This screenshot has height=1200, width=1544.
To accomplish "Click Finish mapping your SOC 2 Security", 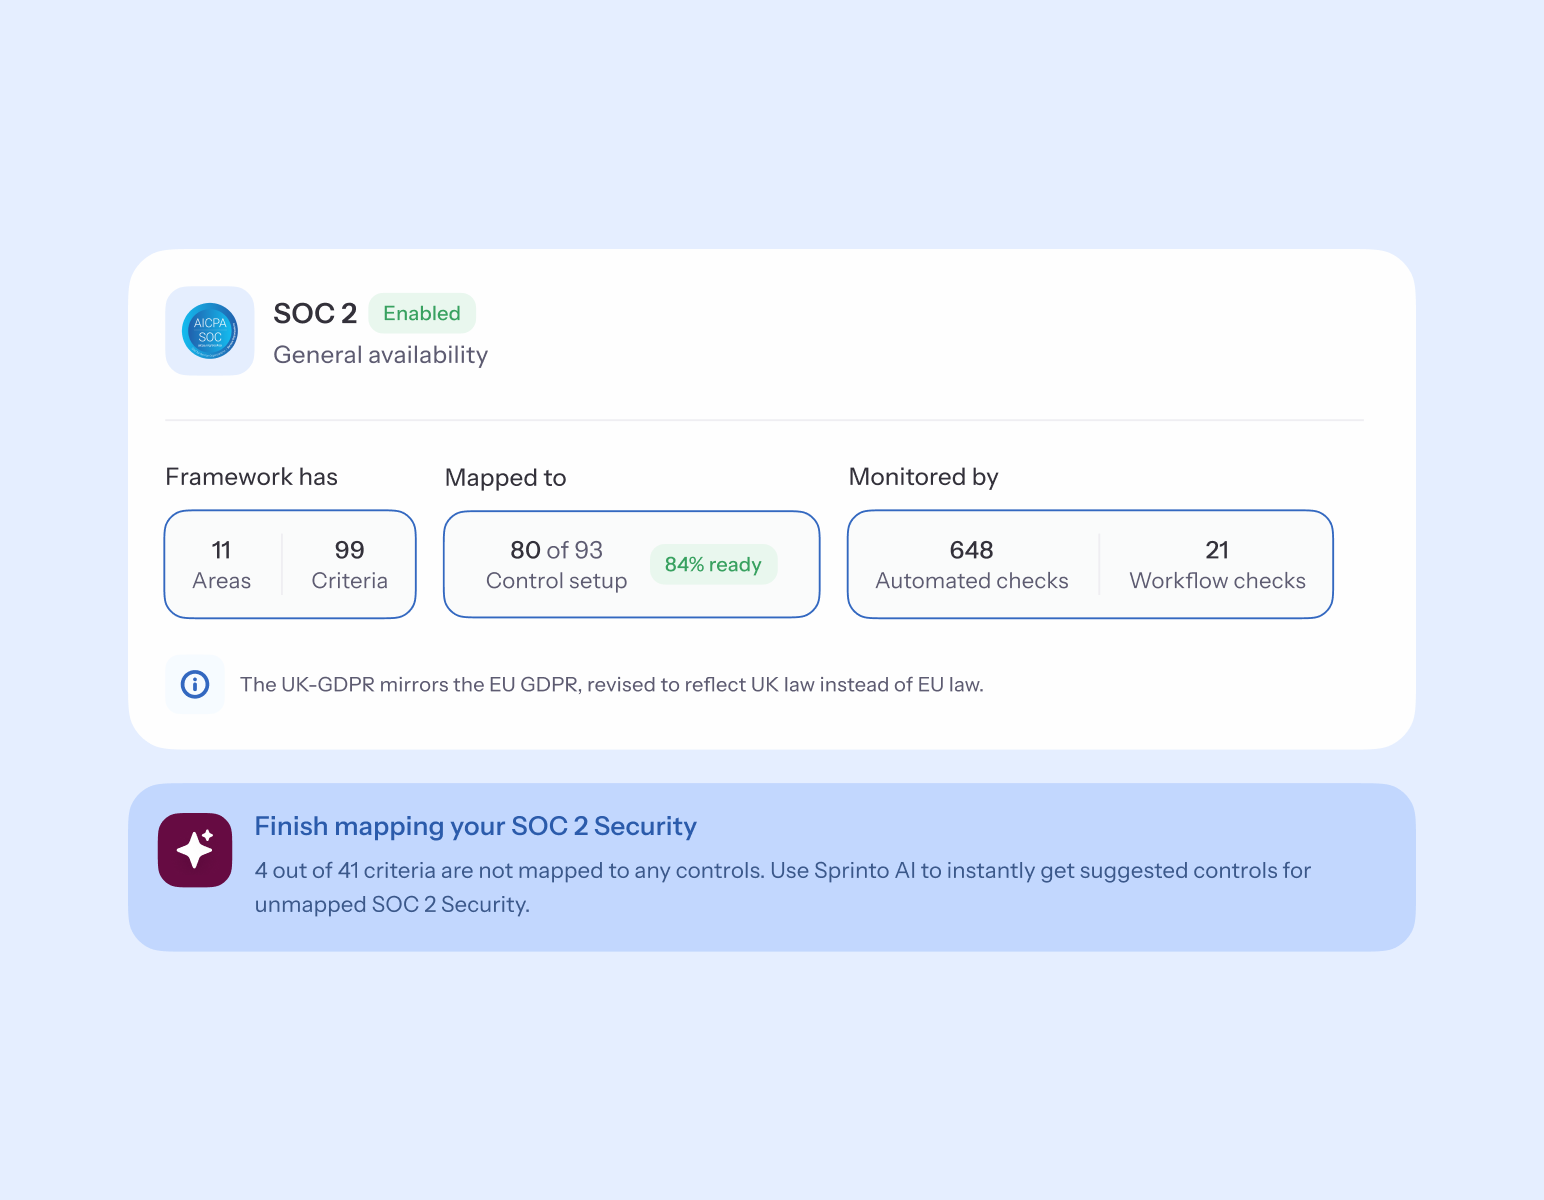I will tap(476, 827).
